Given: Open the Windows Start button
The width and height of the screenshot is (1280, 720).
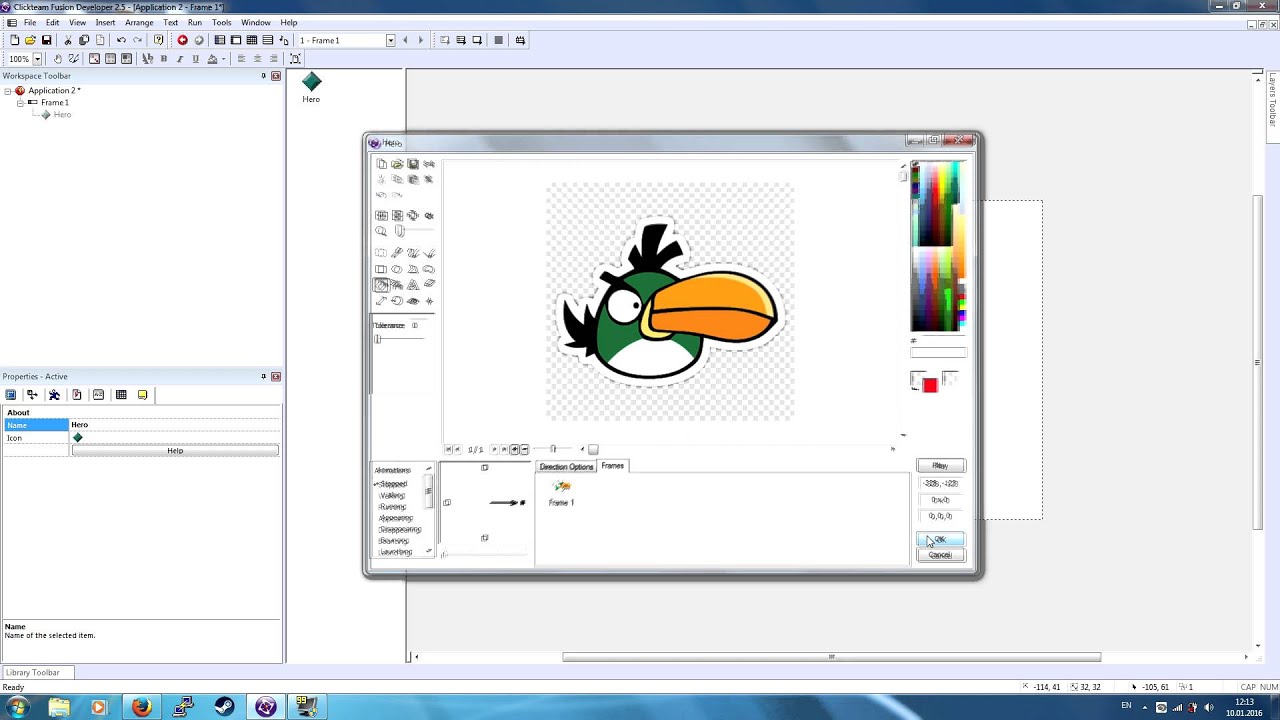Looking at the screenshot, I should (17, 707).
